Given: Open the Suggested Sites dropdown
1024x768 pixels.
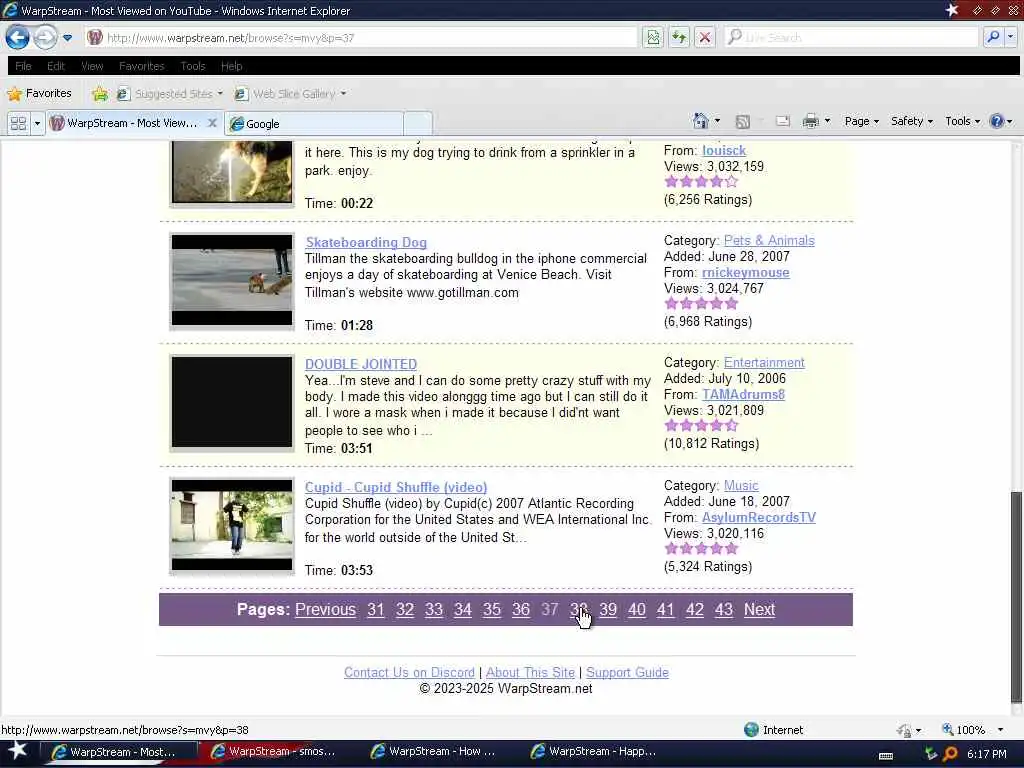Looking at the screenshot, I should click(x=169, y=94).
